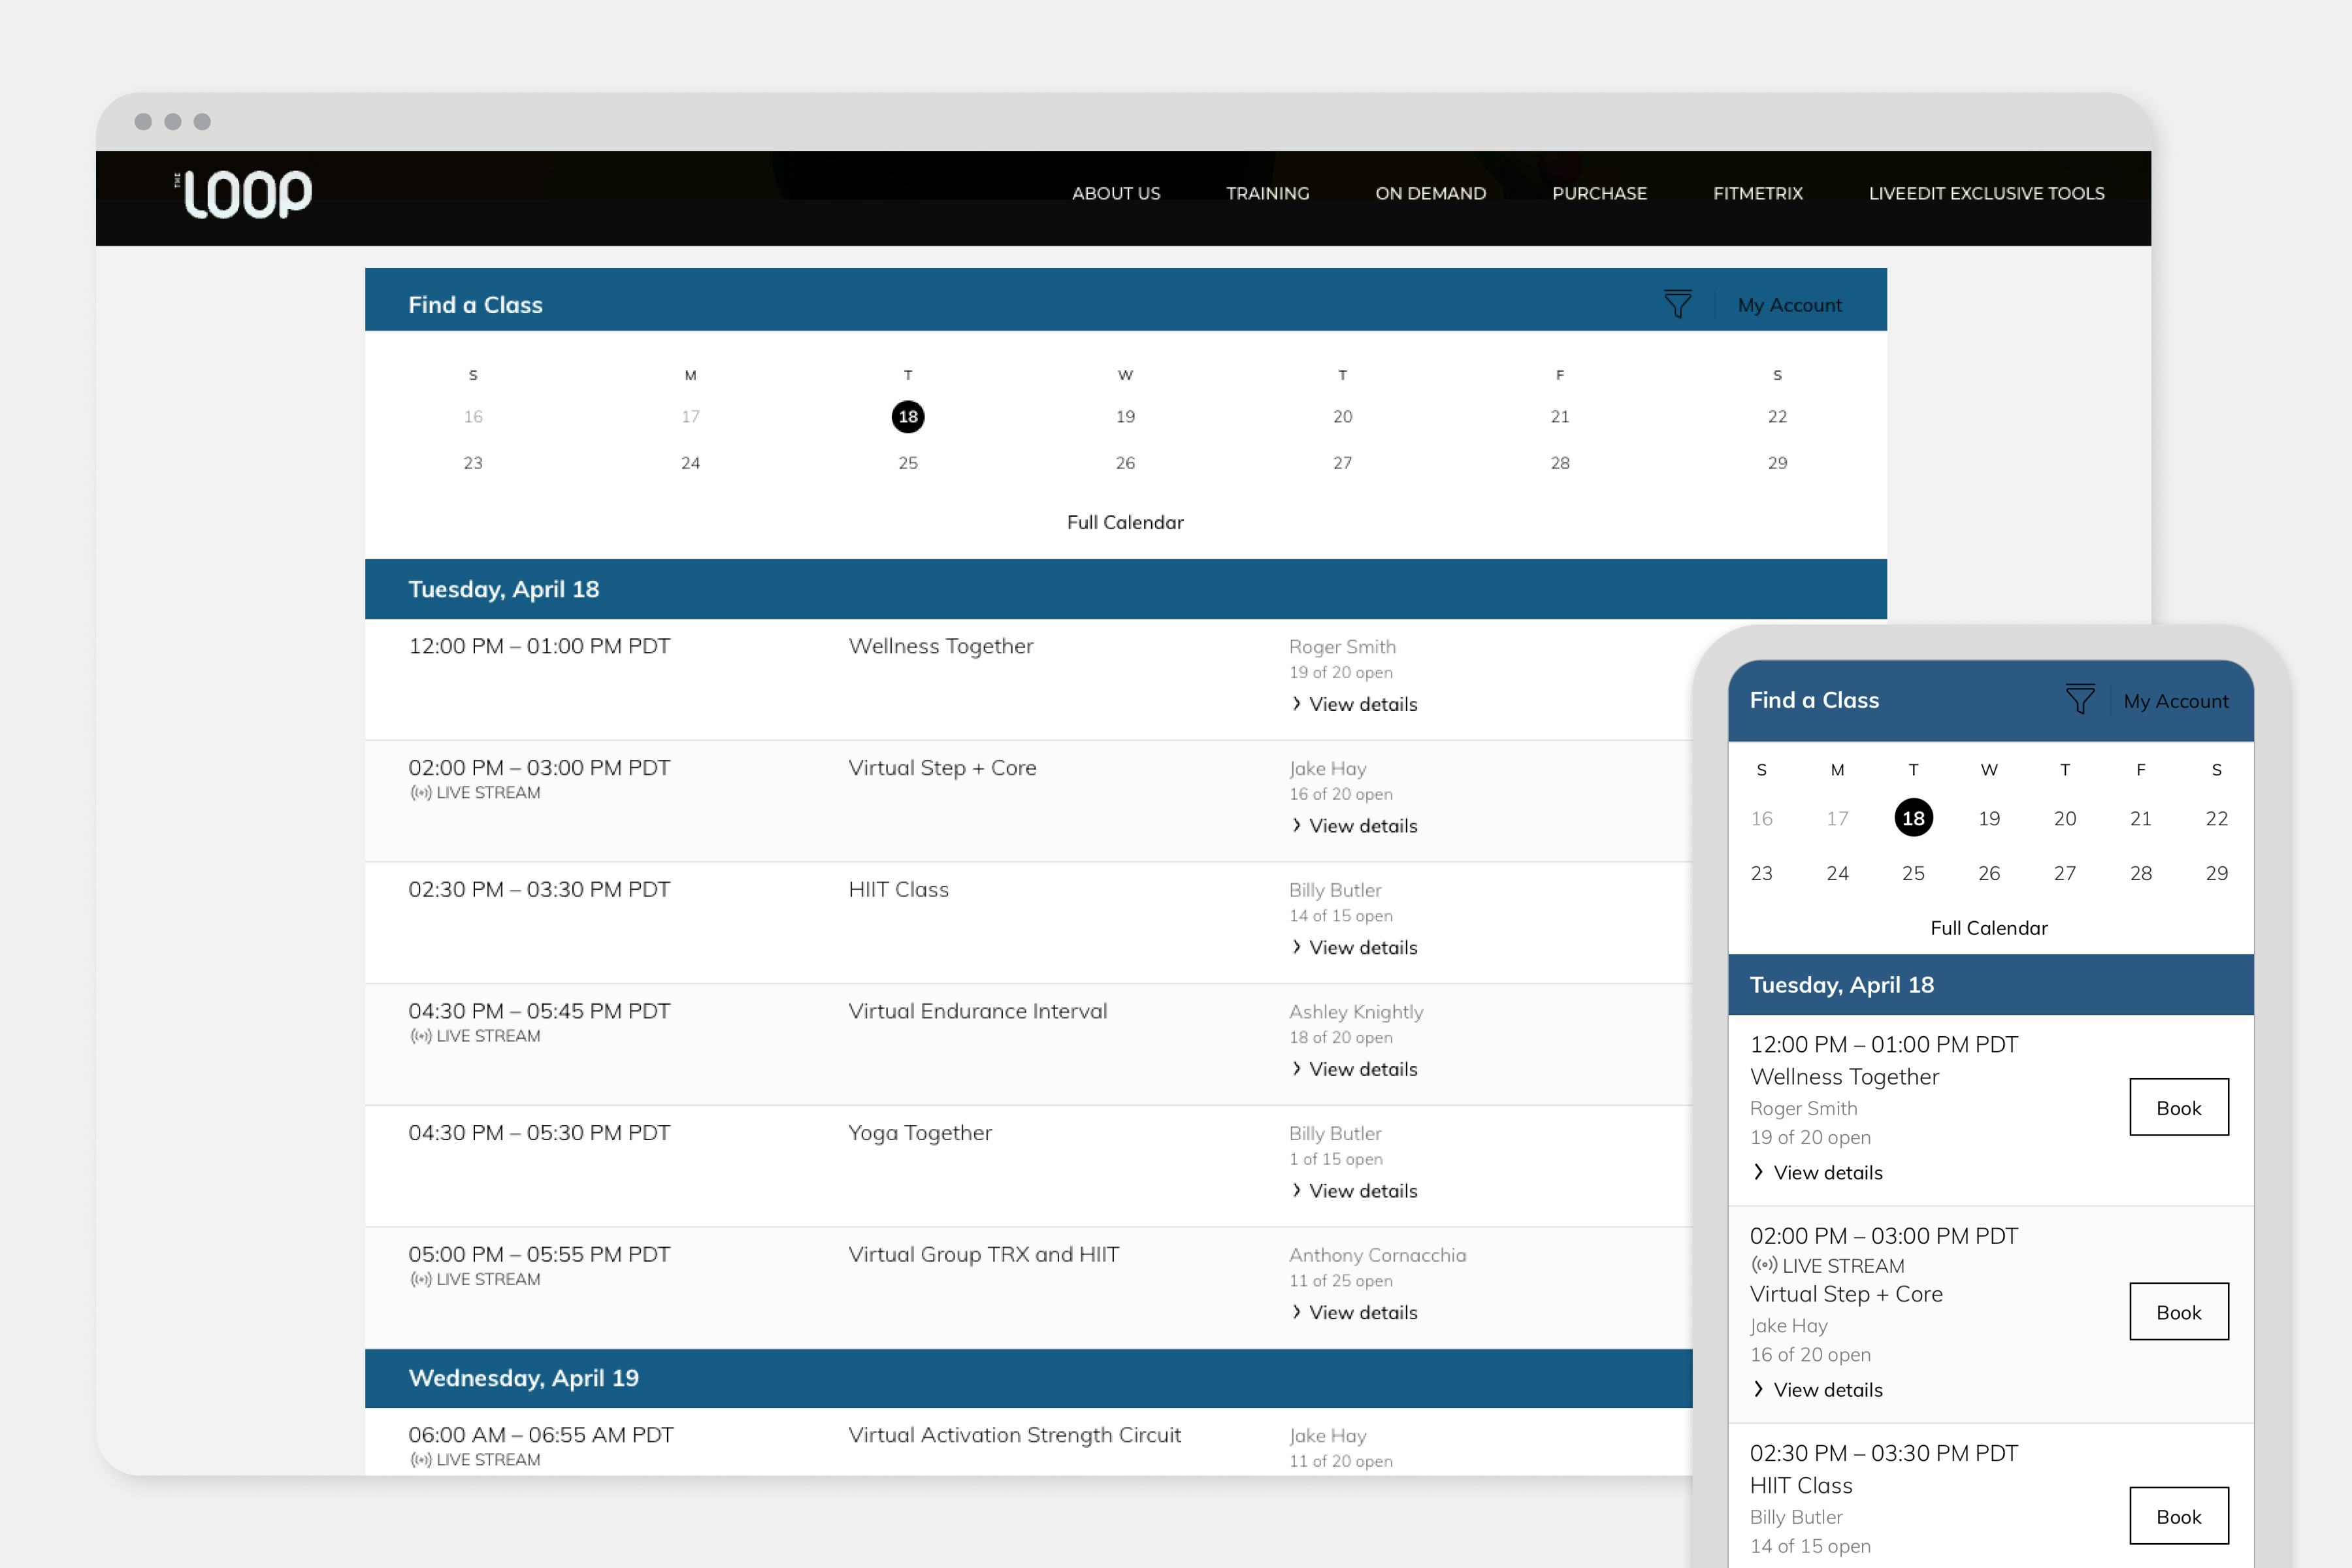
Task: Click the filter funnel icon in mobile widget
Action: click(2080, 700)
